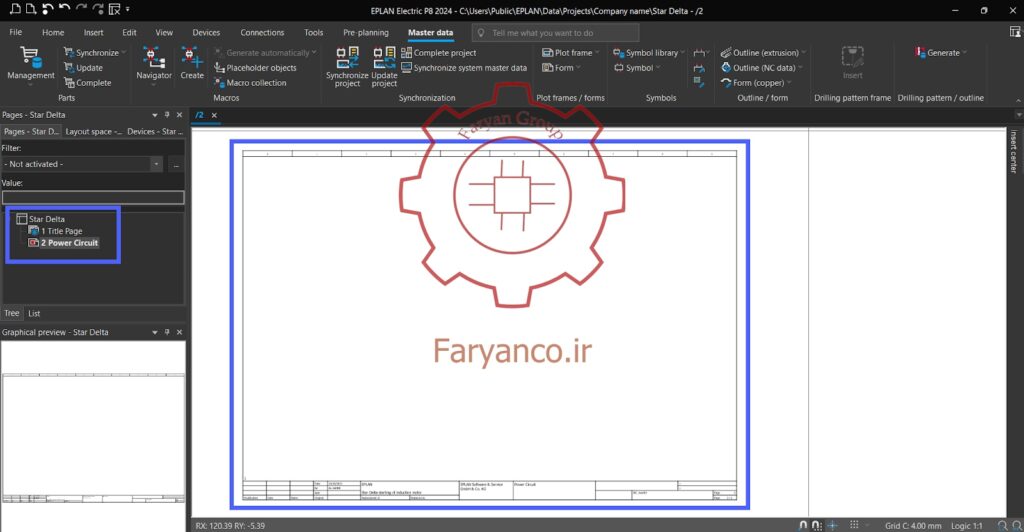Close the Graphical preview panel
1024x532 pixels.
coord(180,332)
